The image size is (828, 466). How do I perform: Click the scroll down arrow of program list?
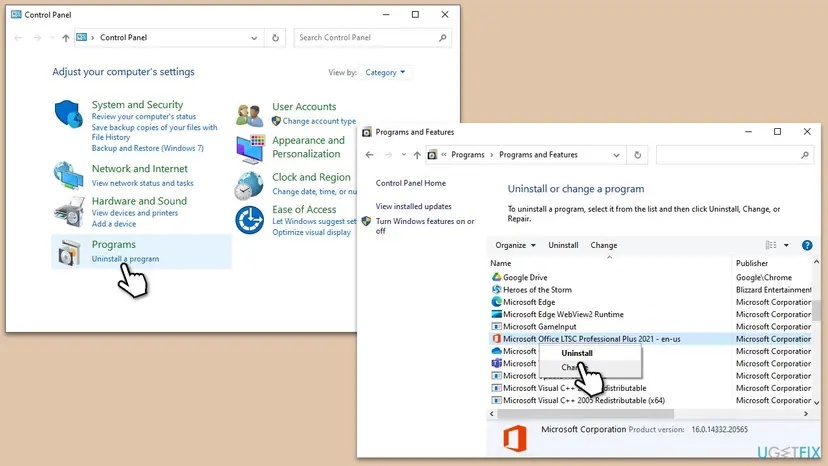[x=817, y=403]
